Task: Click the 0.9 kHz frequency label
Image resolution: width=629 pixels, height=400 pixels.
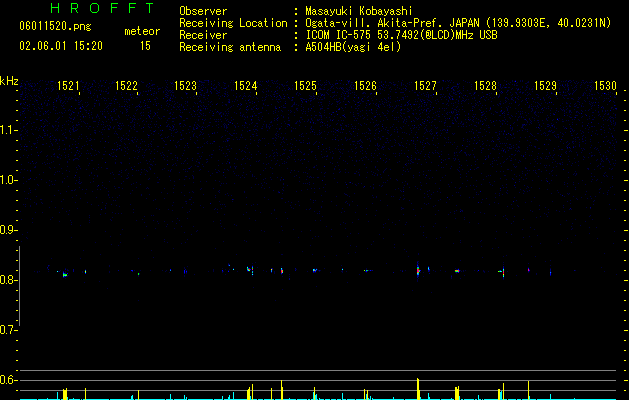Action: pyautogui.click(x=9, y=230)
